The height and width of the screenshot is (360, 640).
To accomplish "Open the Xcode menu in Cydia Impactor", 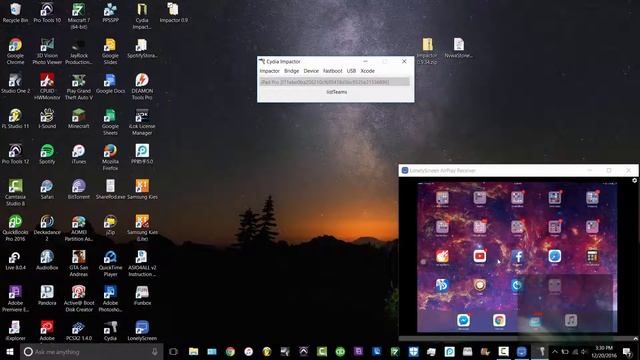I will [367, 71].
